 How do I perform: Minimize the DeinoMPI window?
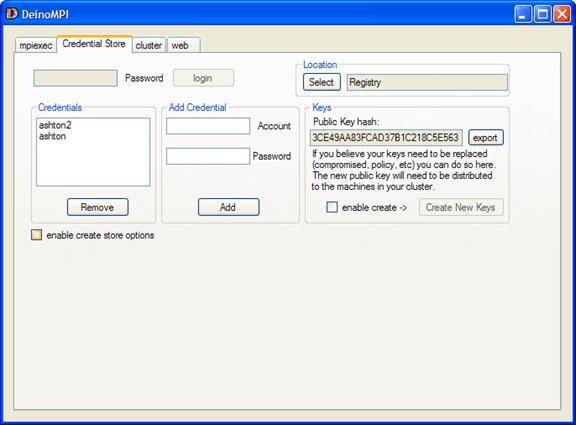point(523,14)
